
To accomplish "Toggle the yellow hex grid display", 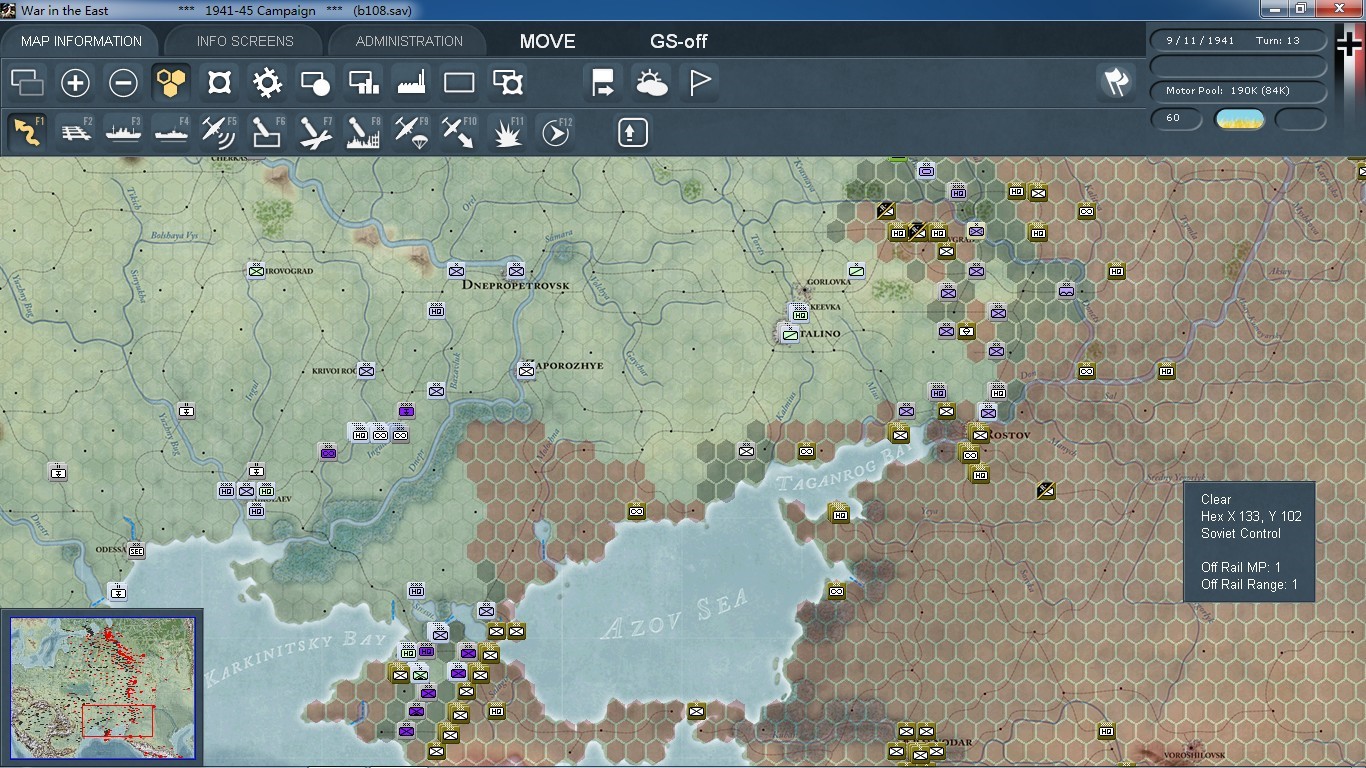I will click(x=171, y=82).
